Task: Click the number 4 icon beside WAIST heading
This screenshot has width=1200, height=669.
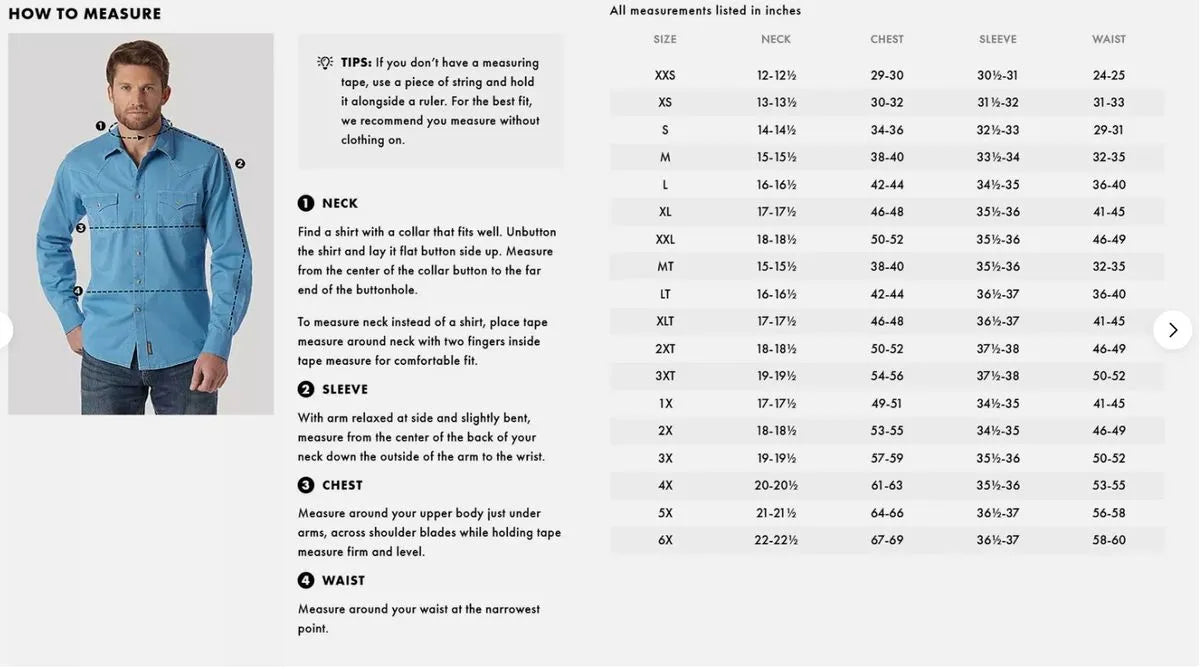Action: 306,580
